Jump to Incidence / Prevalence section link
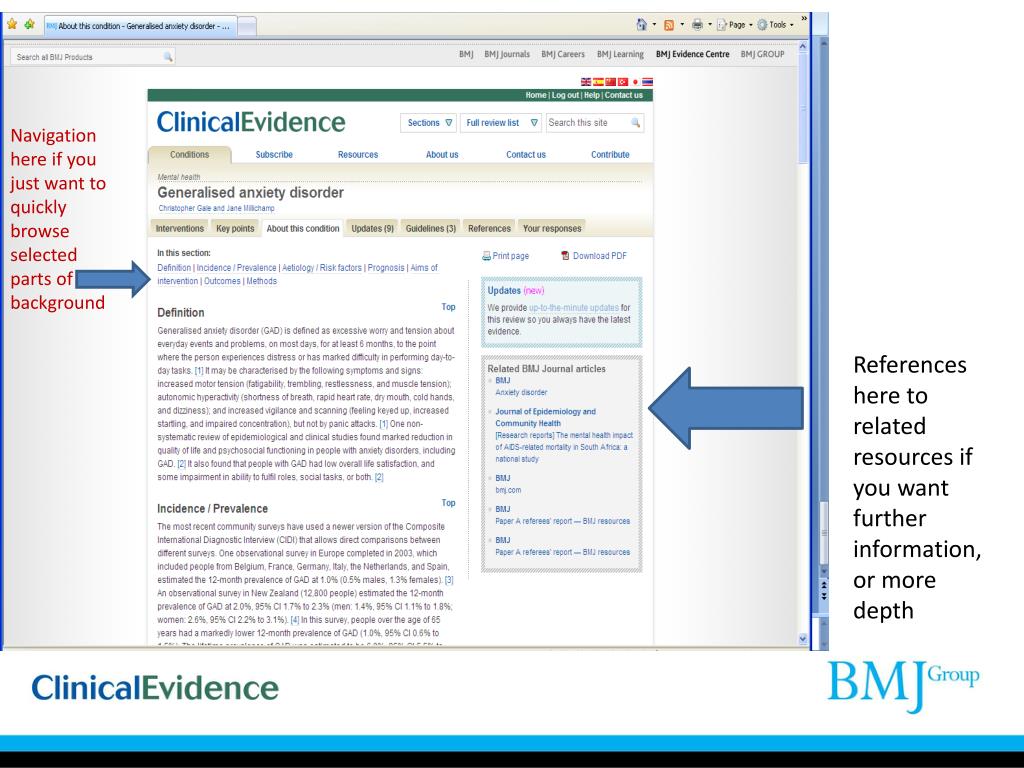 236,268
